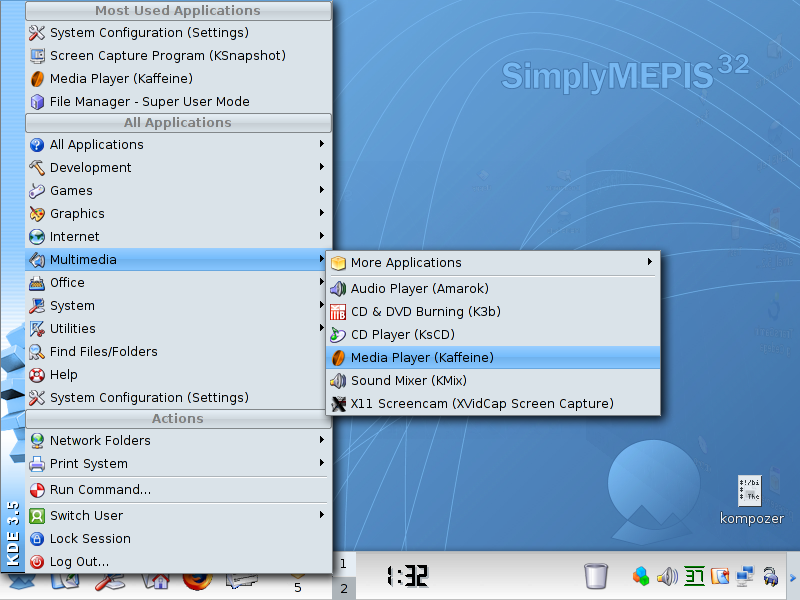Click Log Out... in the Actions section
Screen dimensions: 800x600
pyautogui.click(x=79, y=561)
